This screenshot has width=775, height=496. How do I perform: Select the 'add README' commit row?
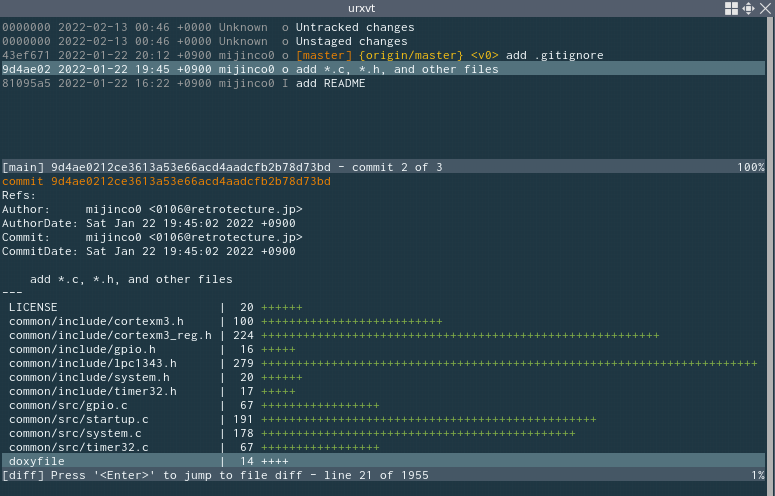[x=330, y=84]
